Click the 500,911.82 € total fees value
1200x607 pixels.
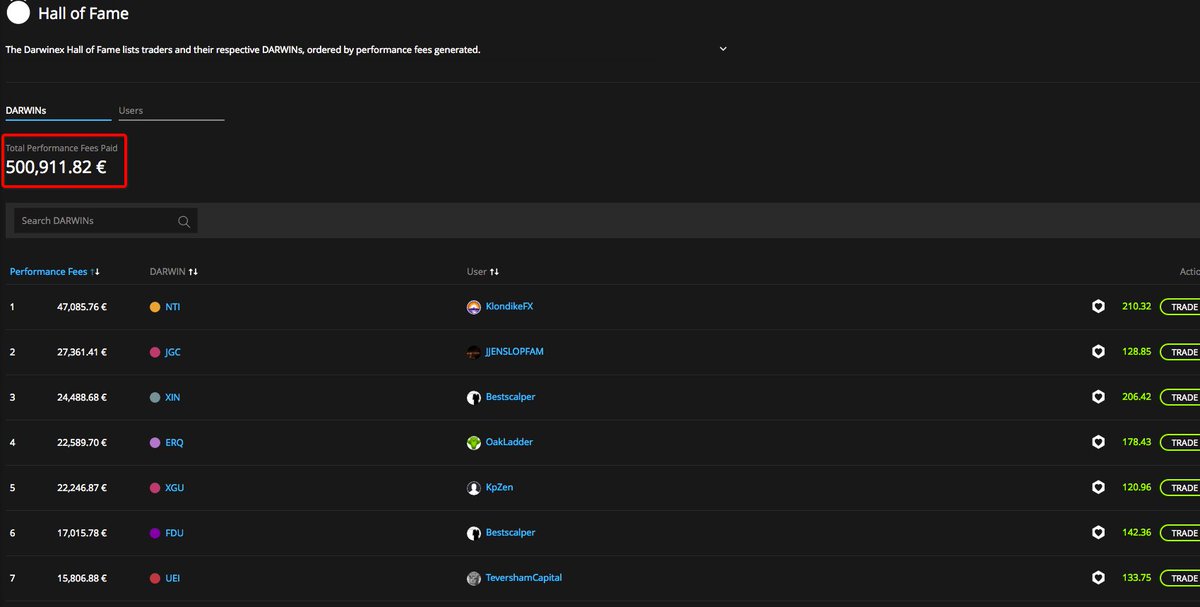pyautogui.click(x=56, y=168)
